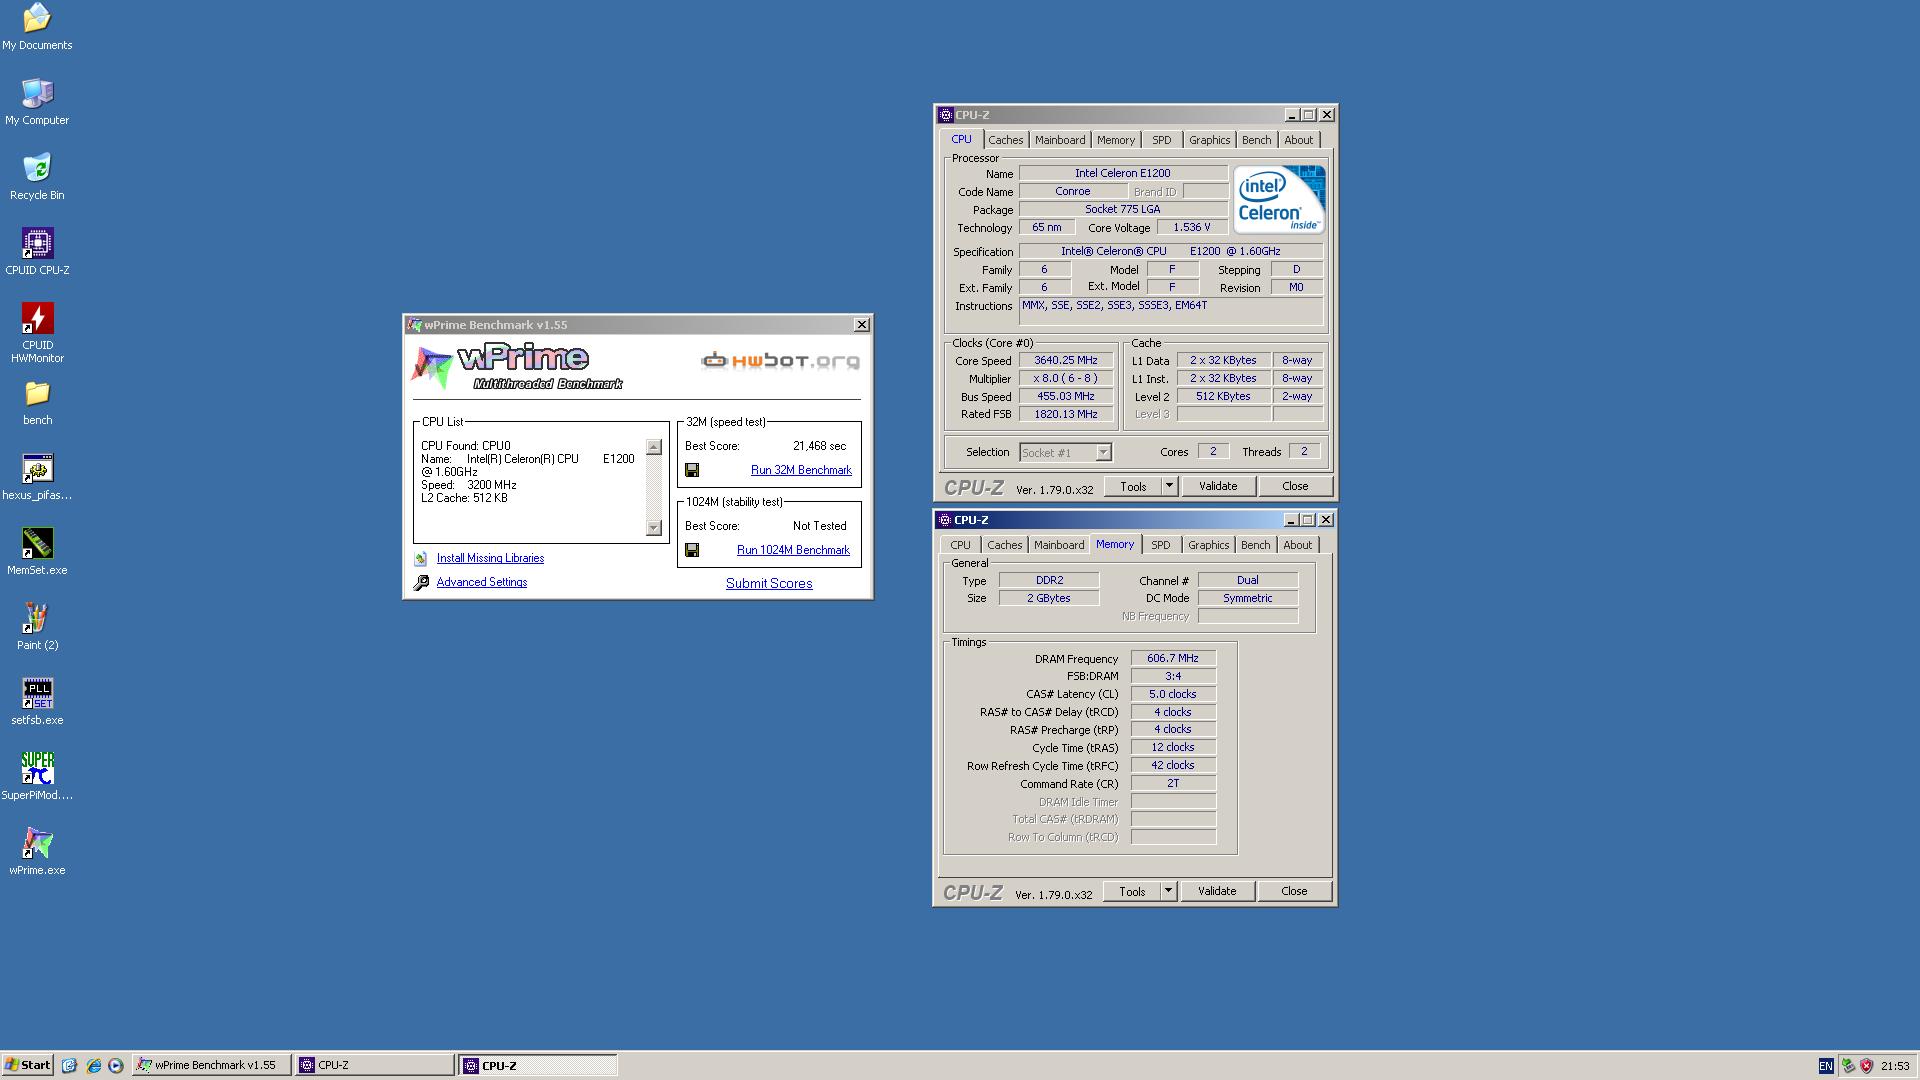Image resolution: width=1920 pixels, height=1080 pixels.
Task: Open media player quick launch icon
Action: tap(116, 1065)
